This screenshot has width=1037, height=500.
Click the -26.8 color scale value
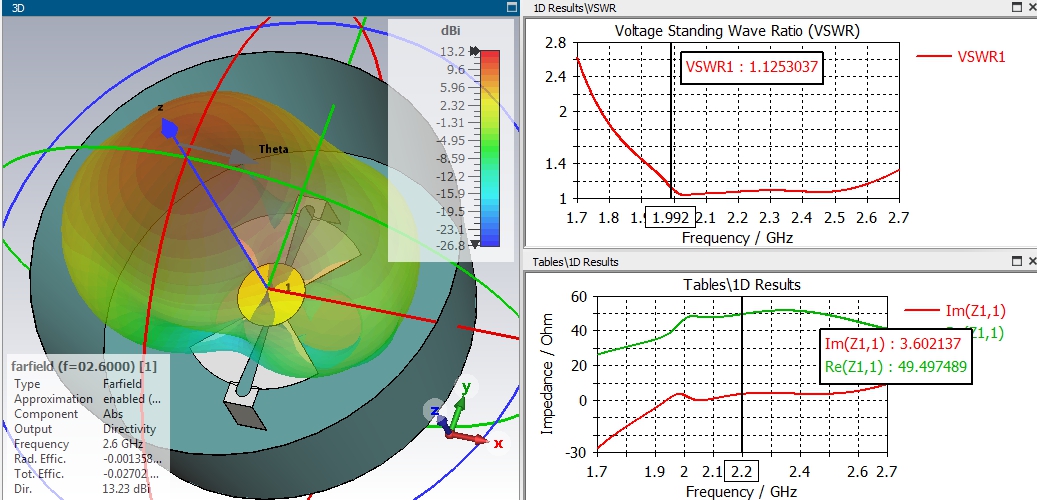451,246
